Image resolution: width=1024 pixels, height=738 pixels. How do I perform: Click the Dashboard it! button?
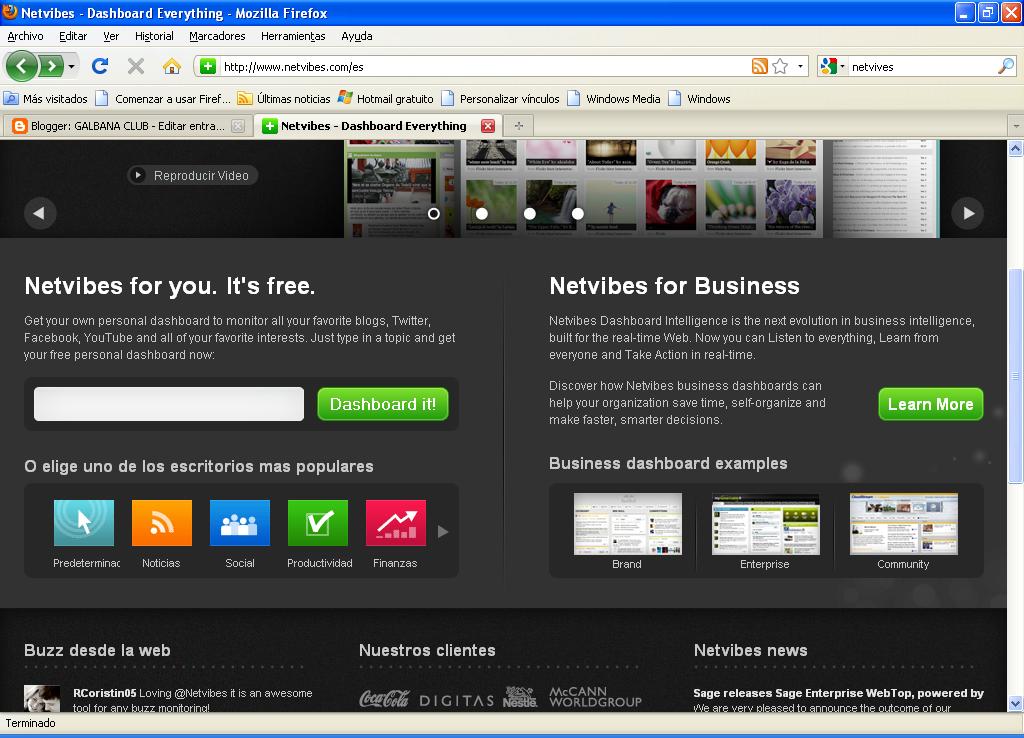click(x=383, y=403)
